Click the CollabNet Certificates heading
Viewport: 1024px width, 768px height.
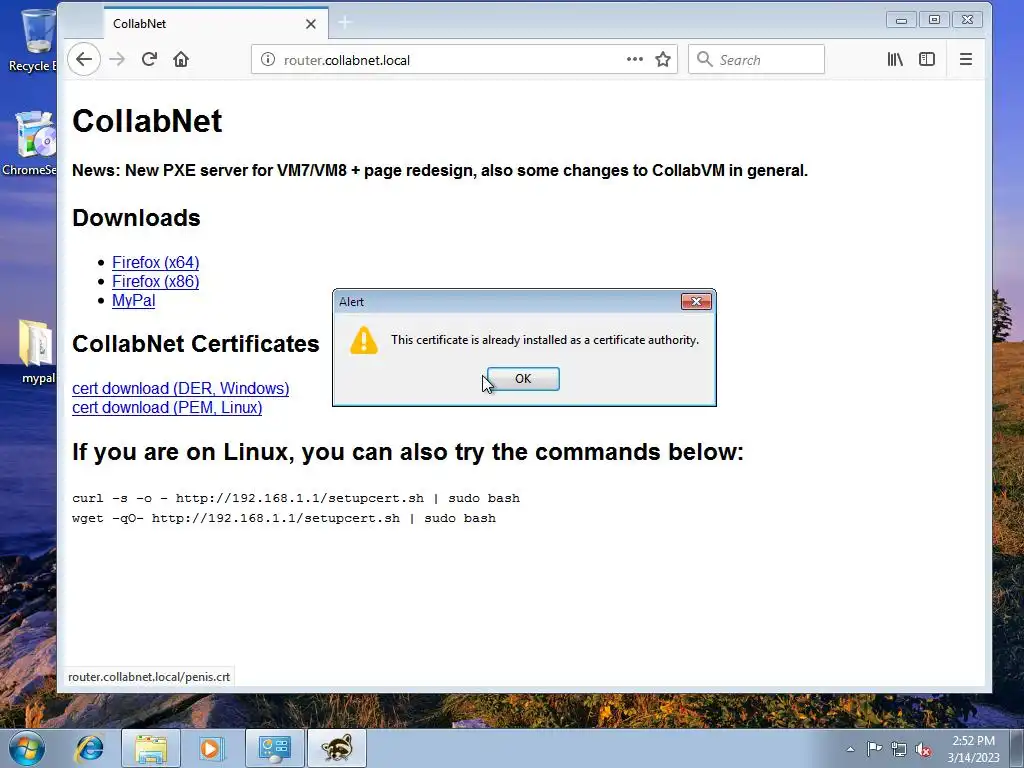[x=195, y=344]
